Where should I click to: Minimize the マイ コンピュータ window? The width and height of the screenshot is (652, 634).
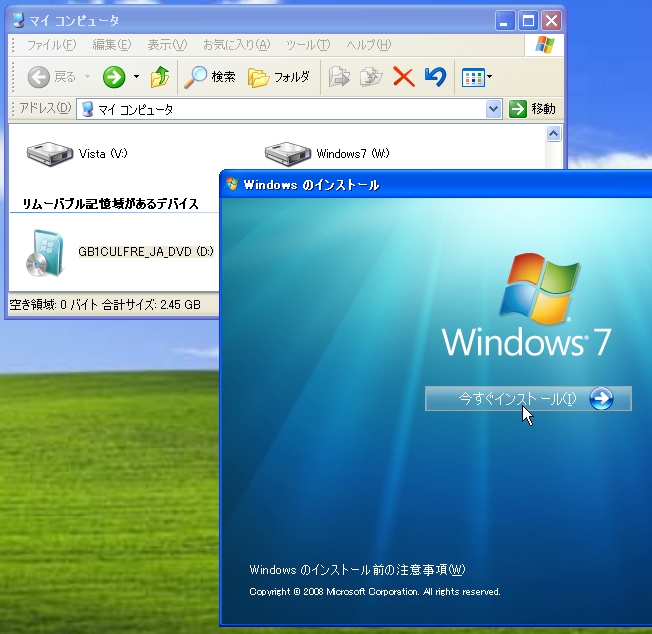coord(505,20)
